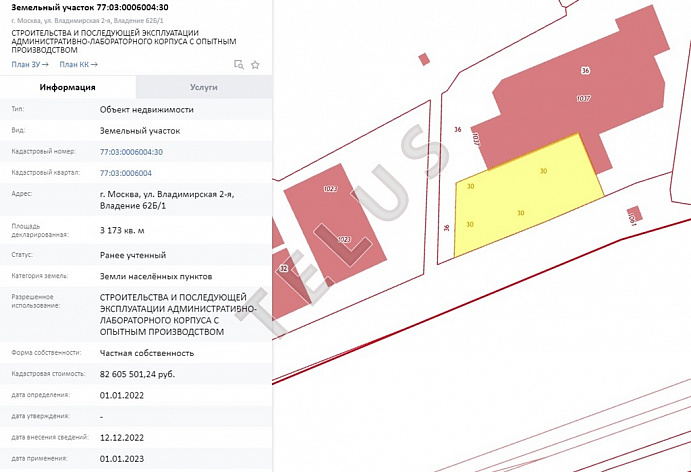This screenshot has height=472, width=691.
Task: Open cadastral quarter link 77:03:0006004
Action: 126,173
